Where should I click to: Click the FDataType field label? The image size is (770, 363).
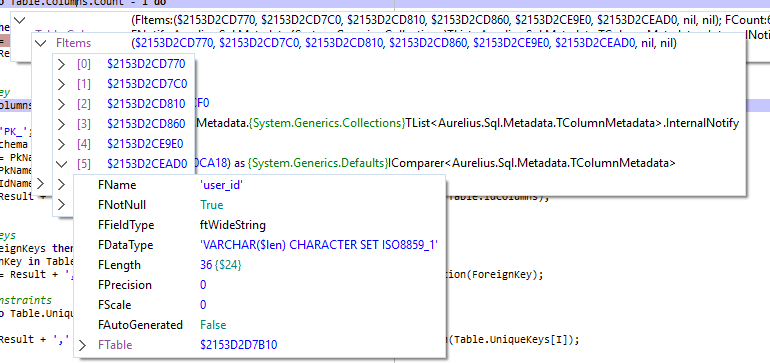[125, 245]
